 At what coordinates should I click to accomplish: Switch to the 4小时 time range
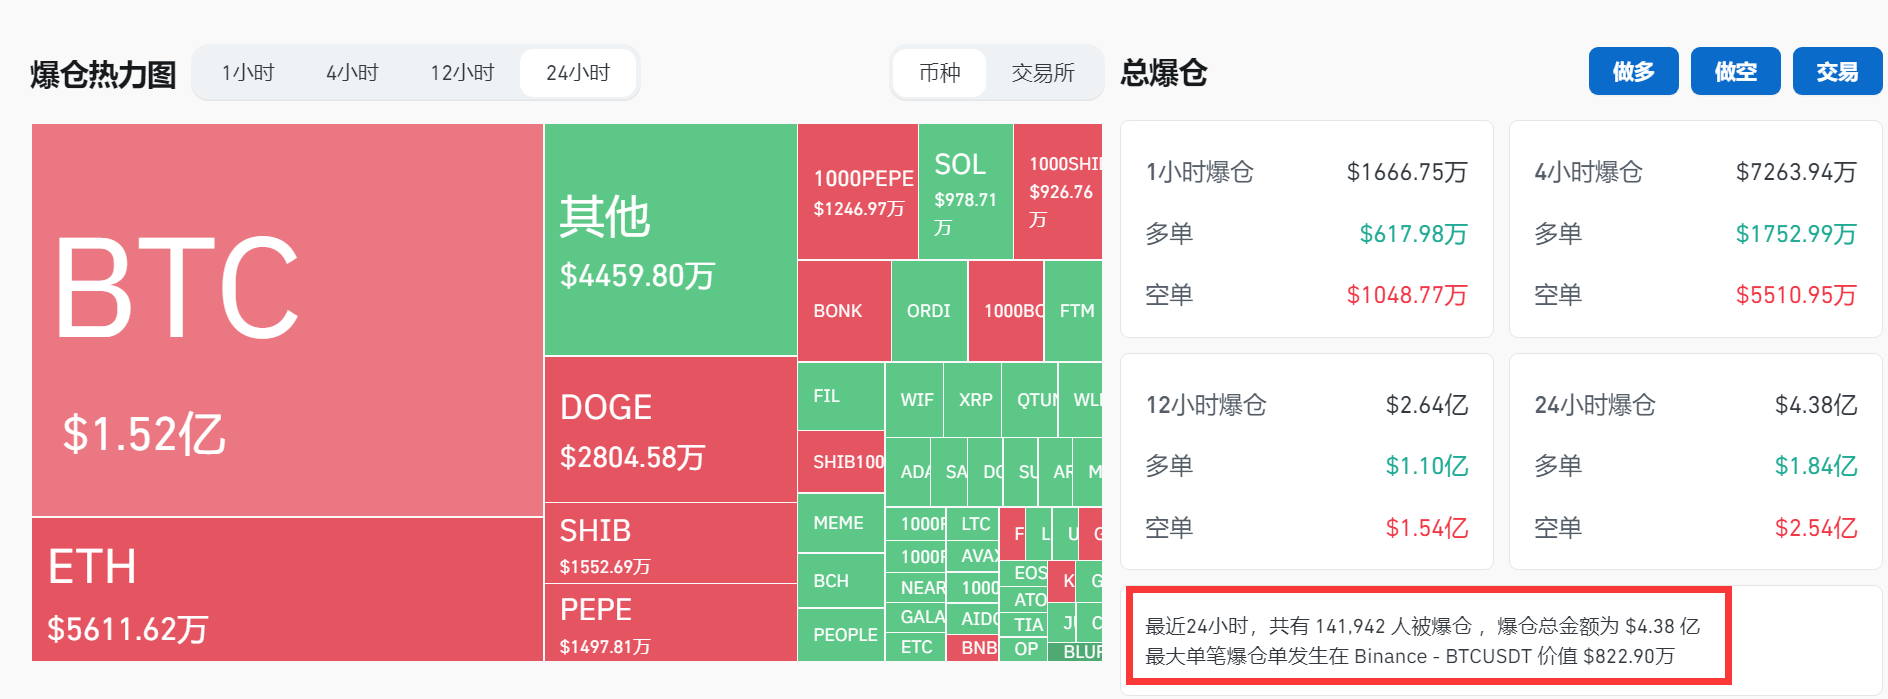tap(352, 73)
